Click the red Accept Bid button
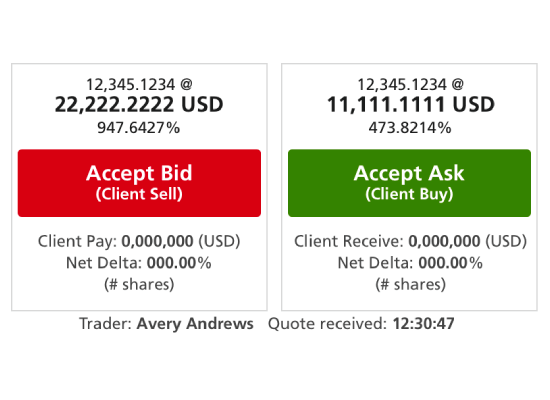 139,183
